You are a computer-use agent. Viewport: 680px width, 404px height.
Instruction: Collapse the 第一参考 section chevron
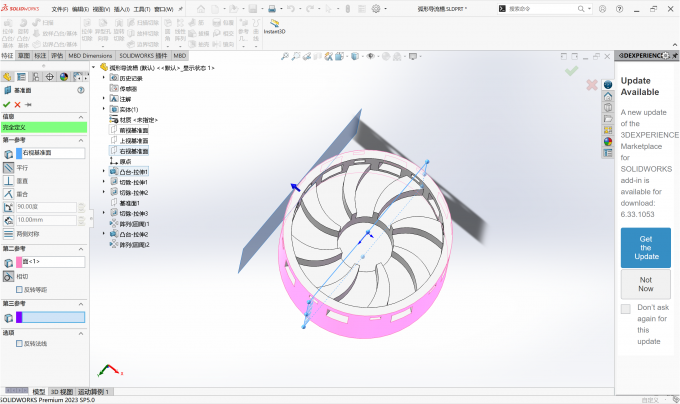[81, 140]
